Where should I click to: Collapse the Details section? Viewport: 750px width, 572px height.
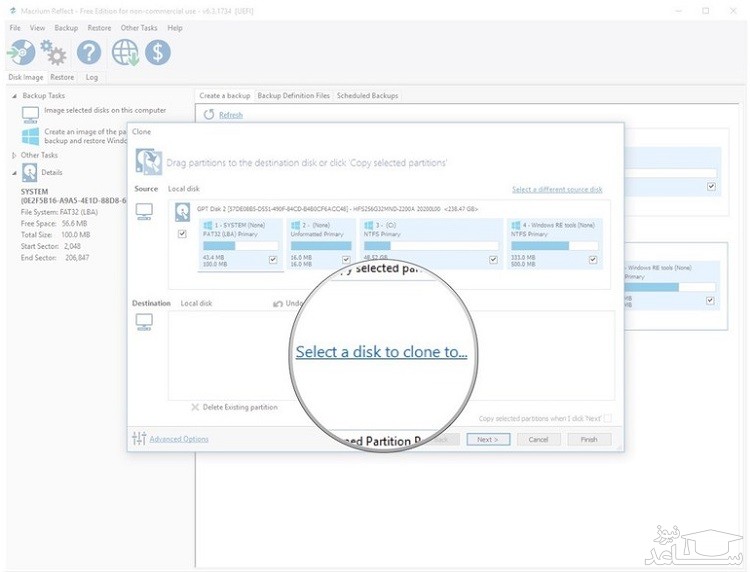point(14,172)
